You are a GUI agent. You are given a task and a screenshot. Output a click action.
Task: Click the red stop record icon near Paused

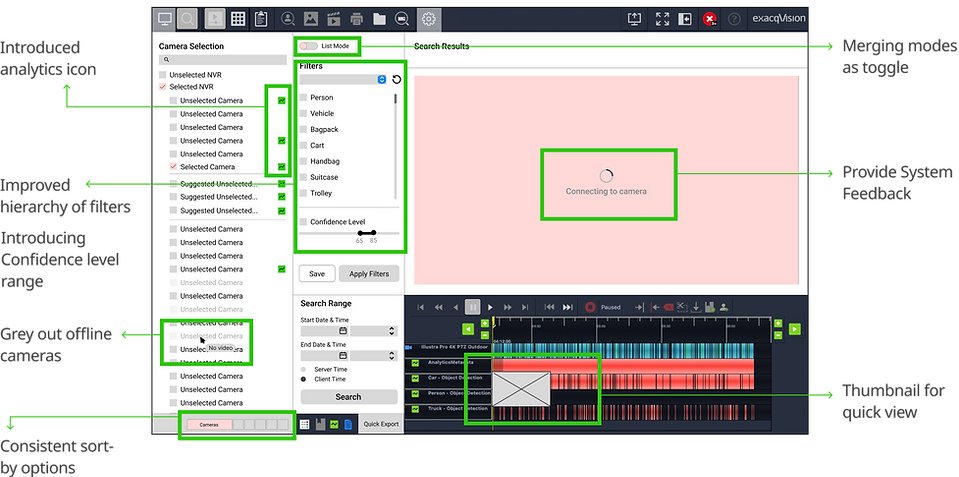(590, 308)
